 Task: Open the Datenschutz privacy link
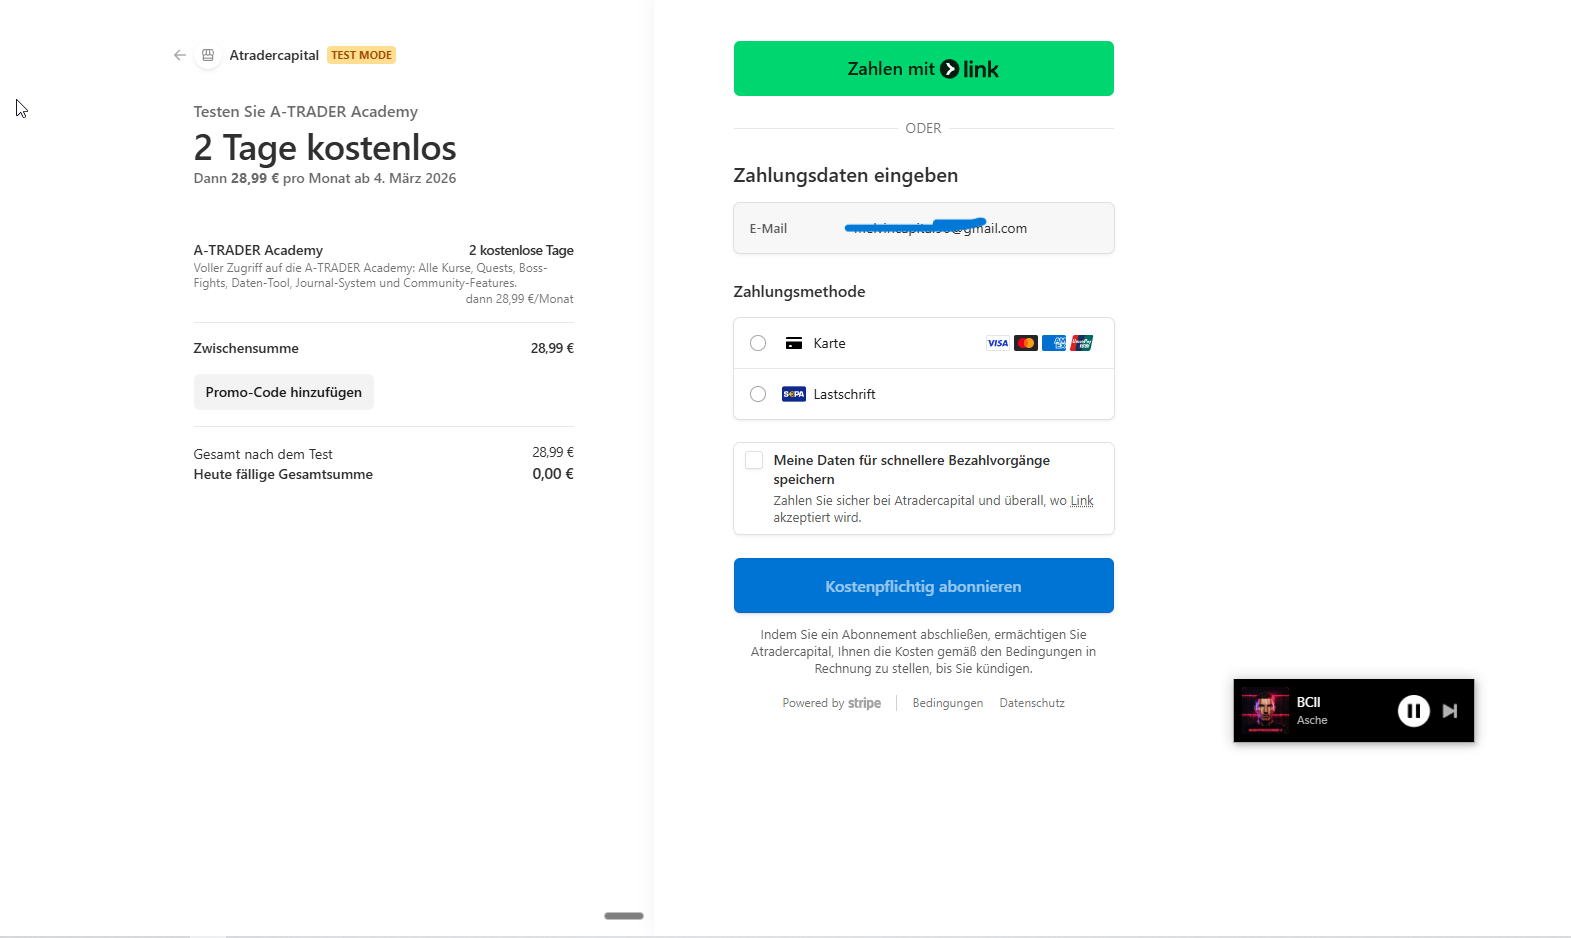1031,703
